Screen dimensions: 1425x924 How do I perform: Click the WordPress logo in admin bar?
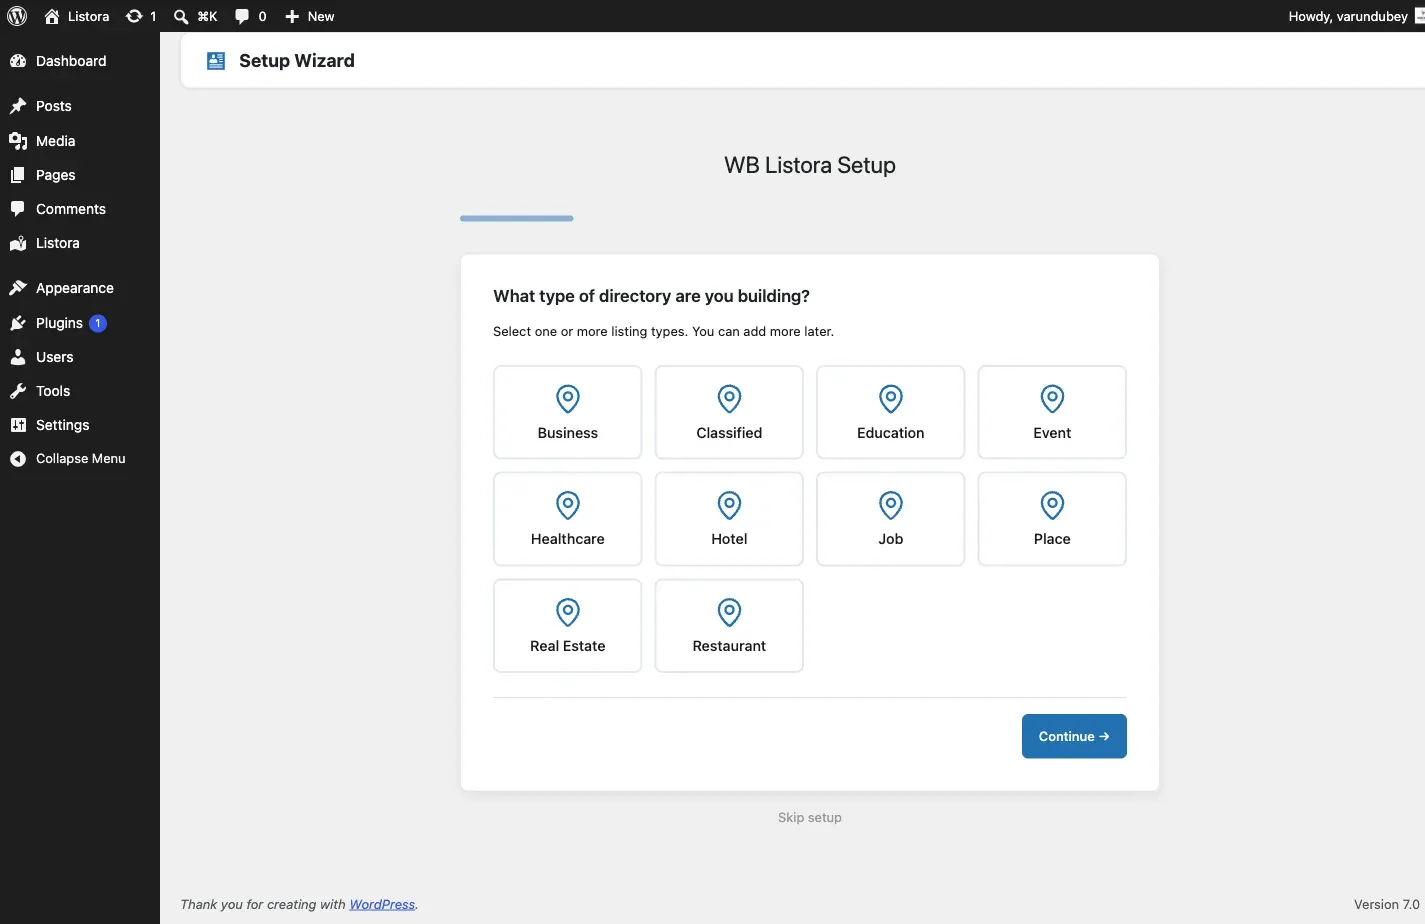(x=17, y=16)
